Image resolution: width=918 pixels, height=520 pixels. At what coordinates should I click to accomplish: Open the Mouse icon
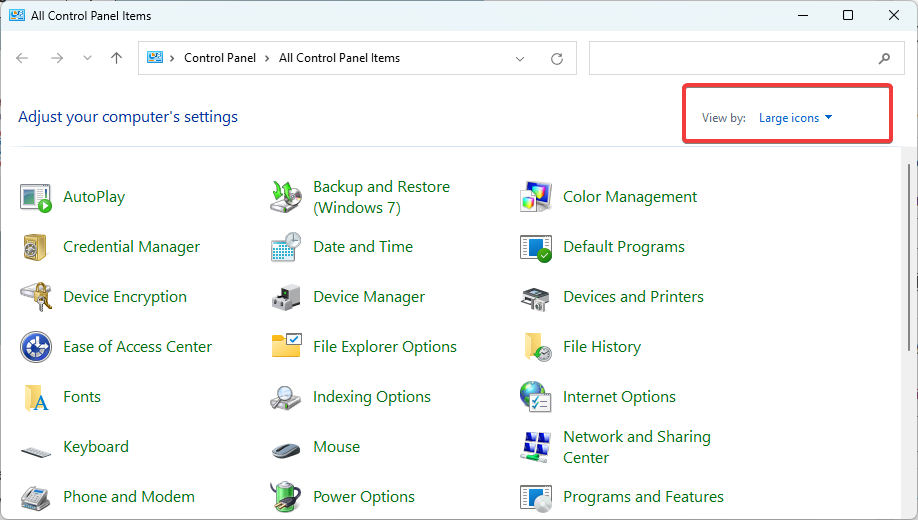click(286, 450)
